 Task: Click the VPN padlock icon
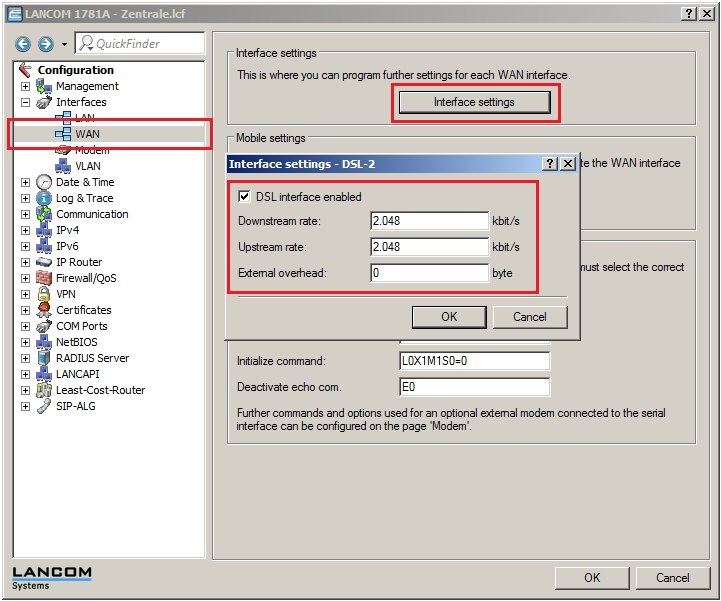pos(44,294)
